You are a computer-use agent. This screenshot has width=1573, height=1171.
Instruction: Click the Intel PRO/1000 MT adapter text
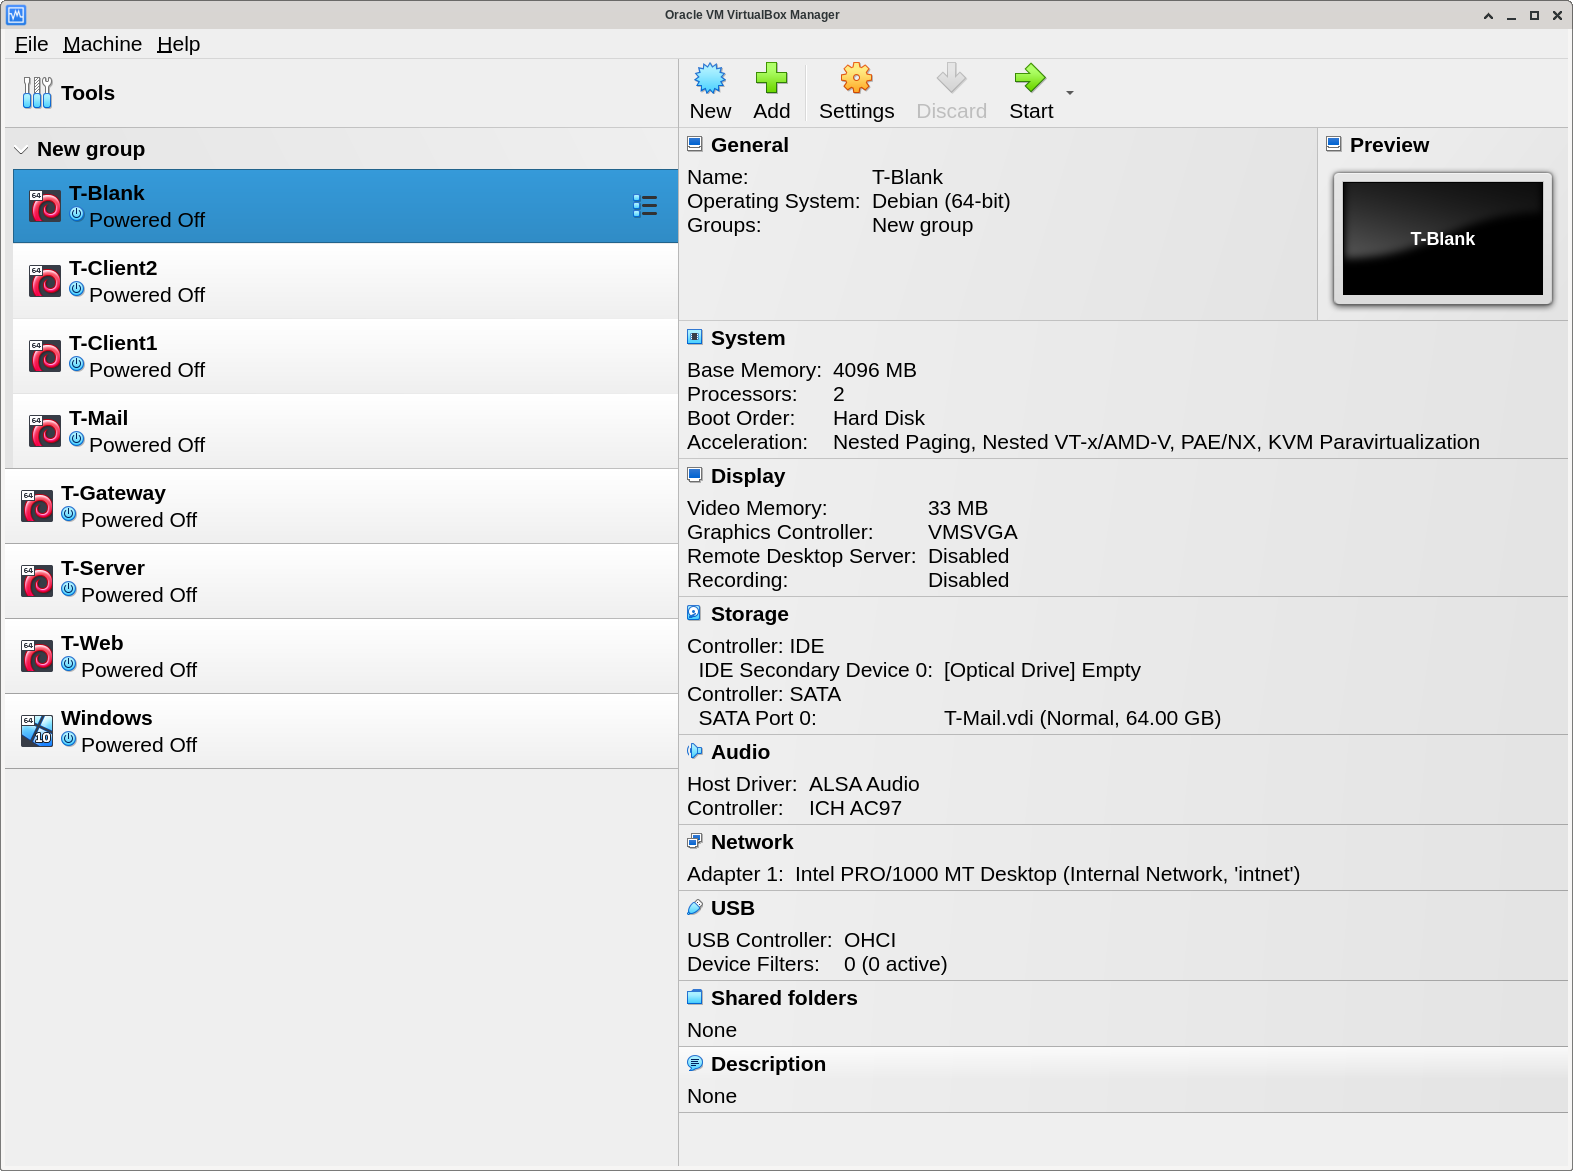pos(1047,874)
